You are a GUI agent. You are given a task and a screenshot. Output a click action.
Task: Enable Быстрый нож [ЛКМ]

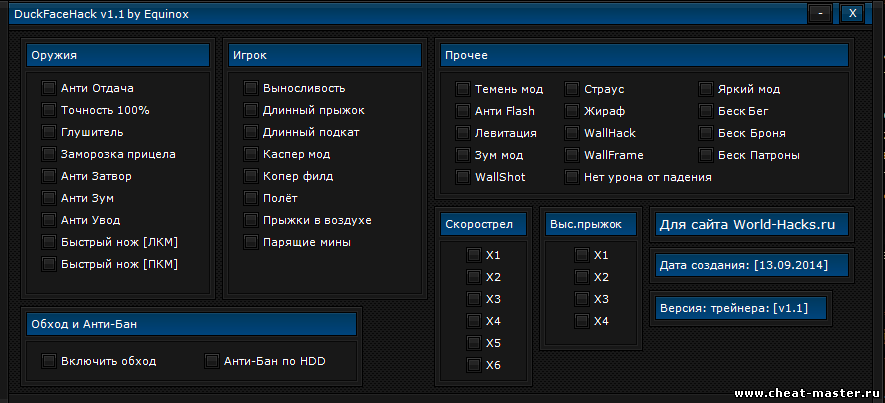click(x=49, y=242)
